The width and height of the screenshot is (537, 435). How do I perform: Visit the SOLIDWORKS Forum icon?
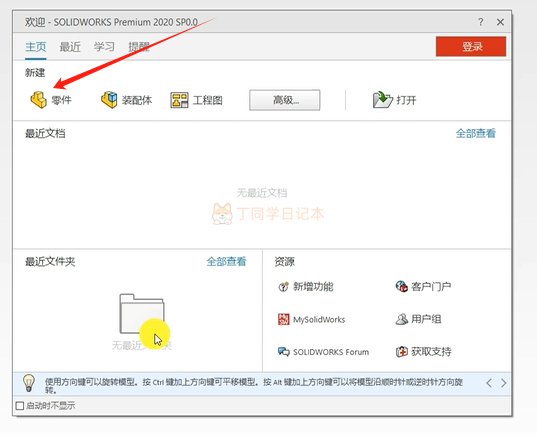(284, 352)
